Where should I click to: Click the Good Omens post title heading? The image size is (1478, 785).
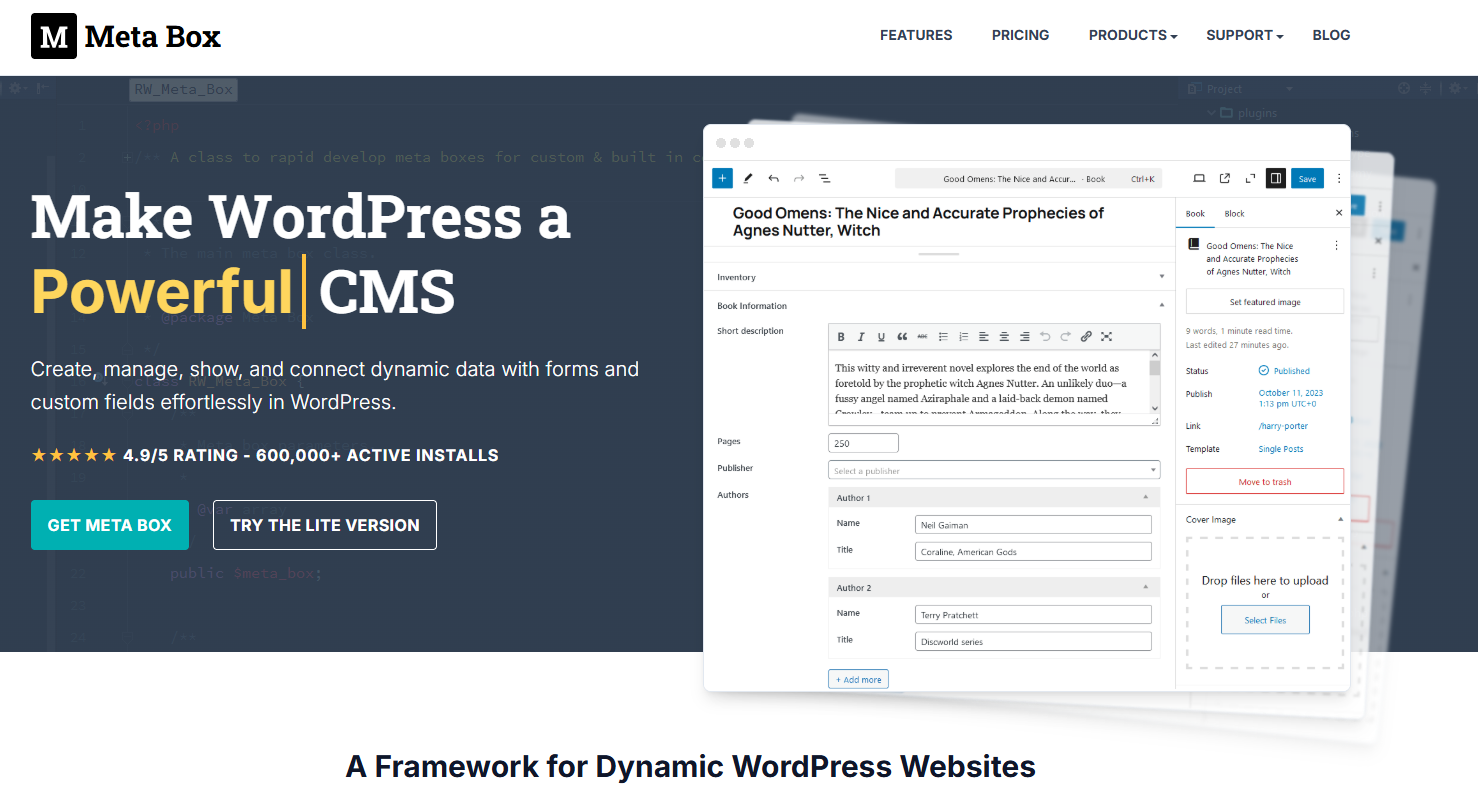point(918,222)
